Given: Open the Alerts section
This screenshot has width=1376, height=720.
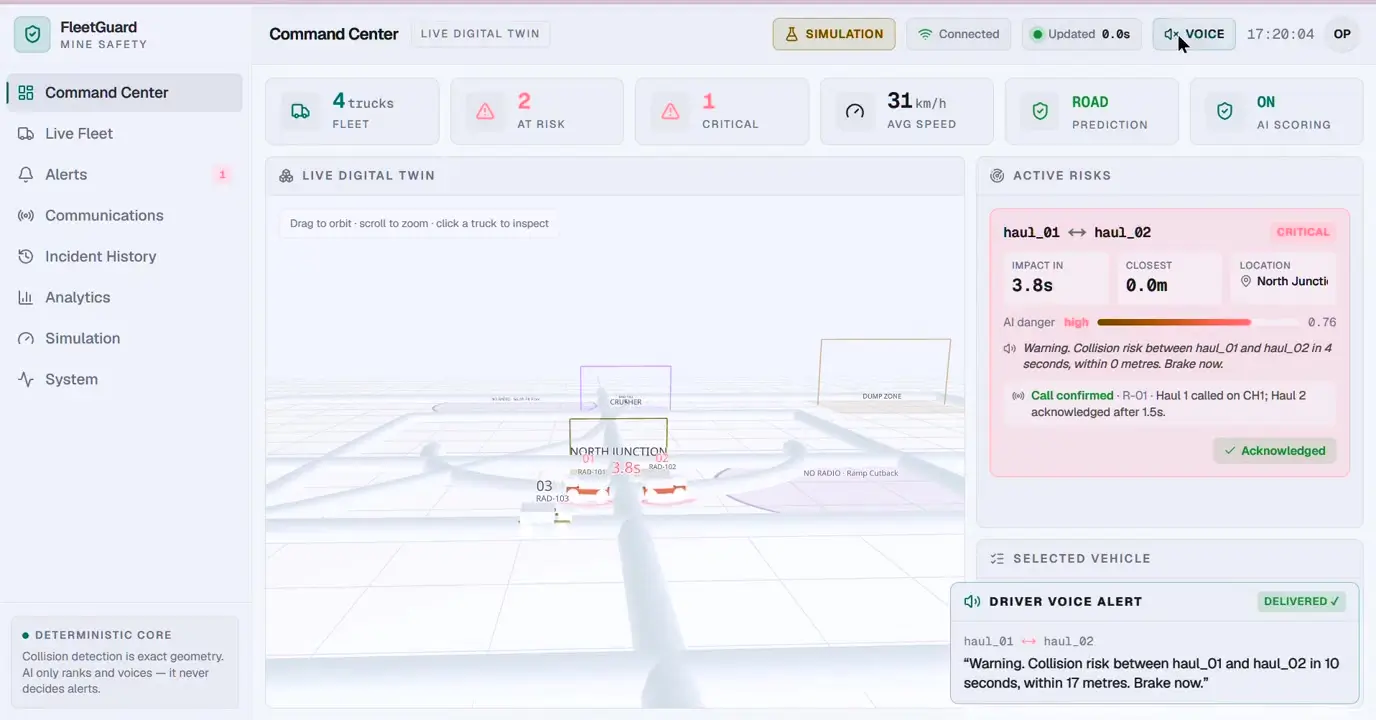Looking at the screenshot, I should pos(124,175).
